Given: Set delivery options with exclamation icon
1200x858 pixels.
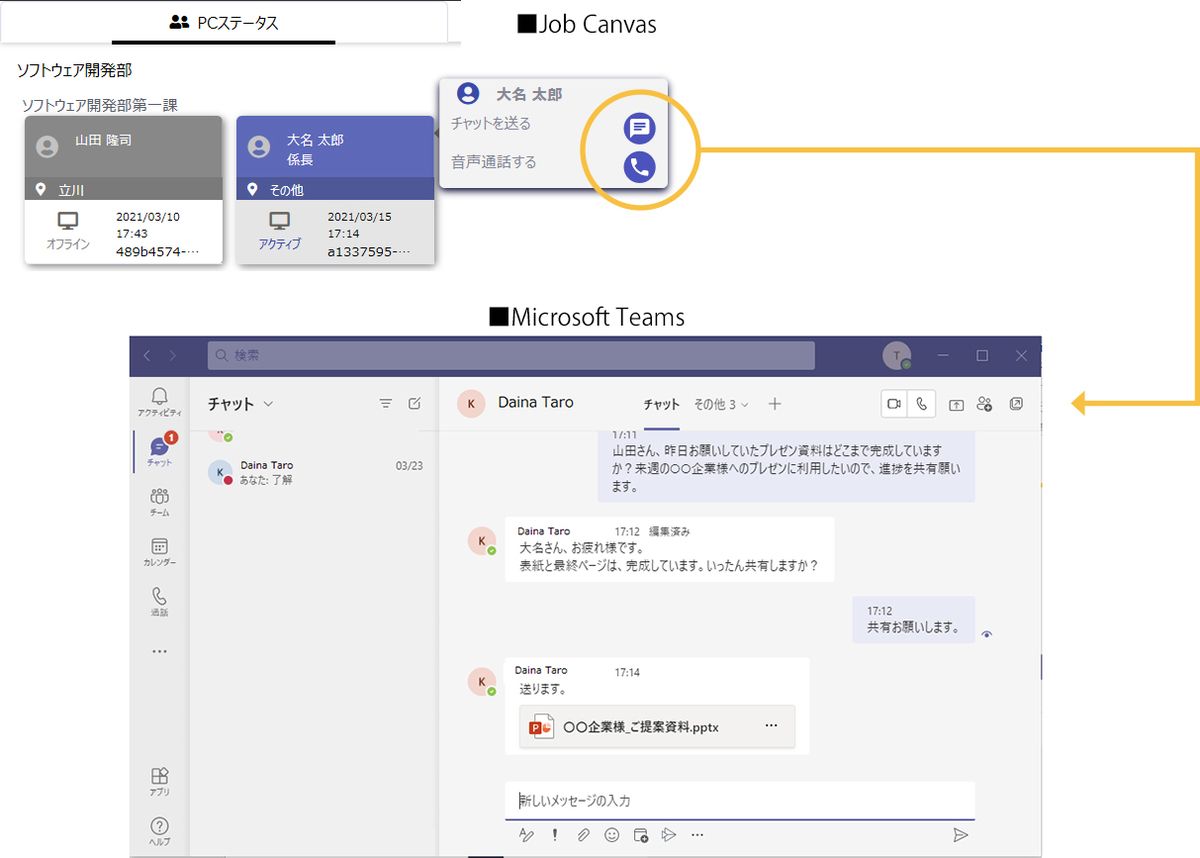Looking at the screenshot, I should click(x=555, y=835).
